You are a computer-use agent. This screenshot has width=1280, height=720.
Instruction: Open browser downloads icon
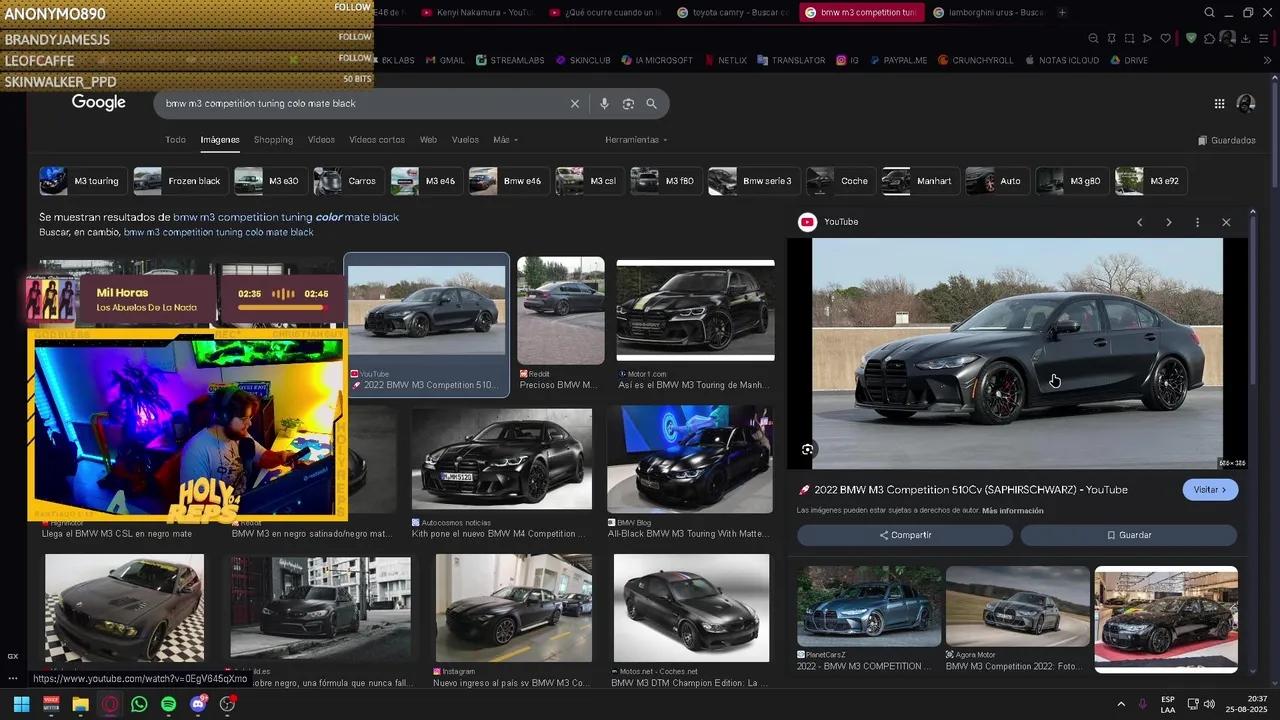point(1246,38)
